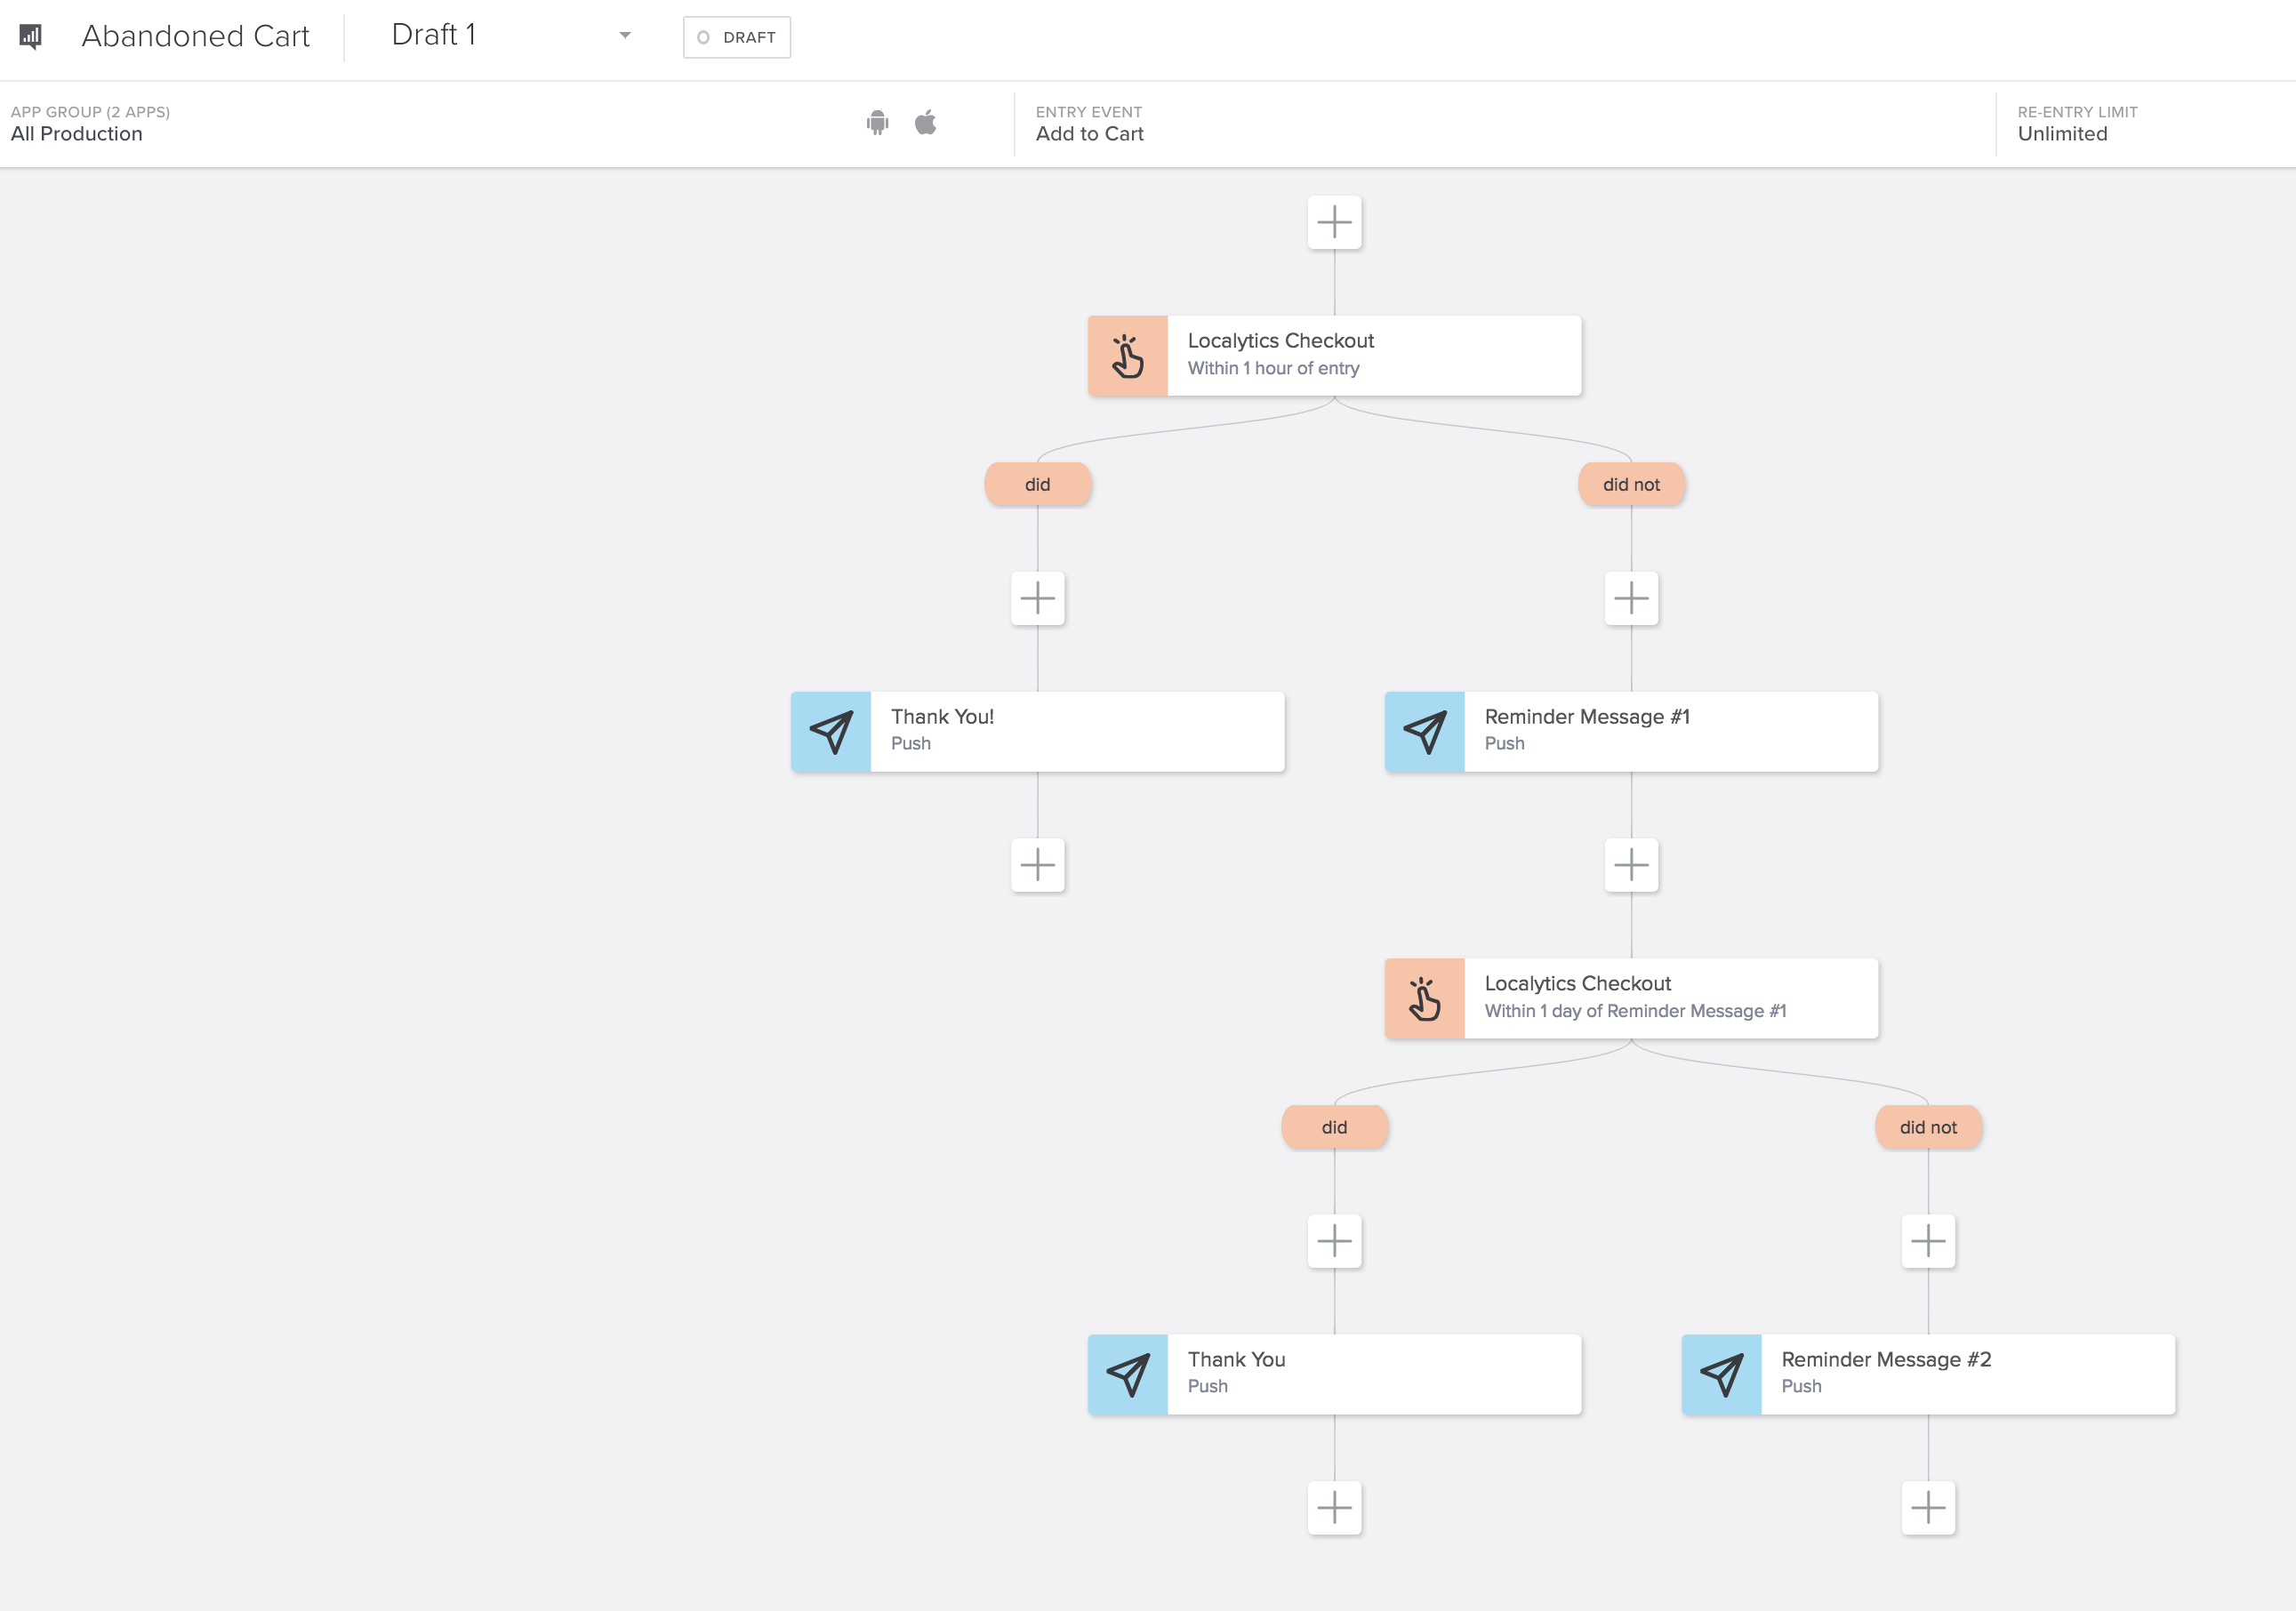Click the DRAFT status button
This screenshot has height=1611, width=2296.
(x=736, y=37)
